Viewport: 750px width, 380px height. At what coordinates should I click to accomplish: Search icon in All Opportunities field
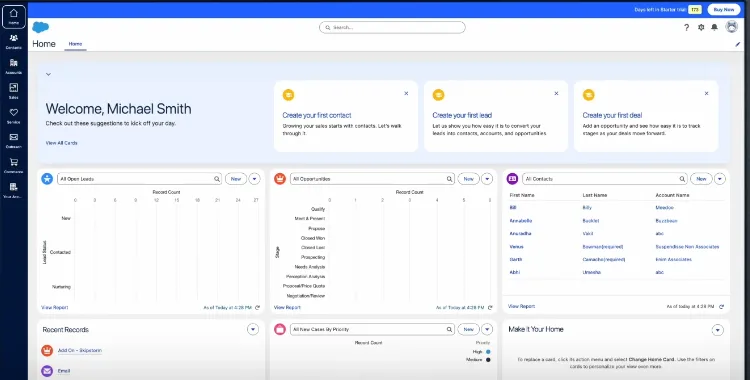tap(450, 179)
